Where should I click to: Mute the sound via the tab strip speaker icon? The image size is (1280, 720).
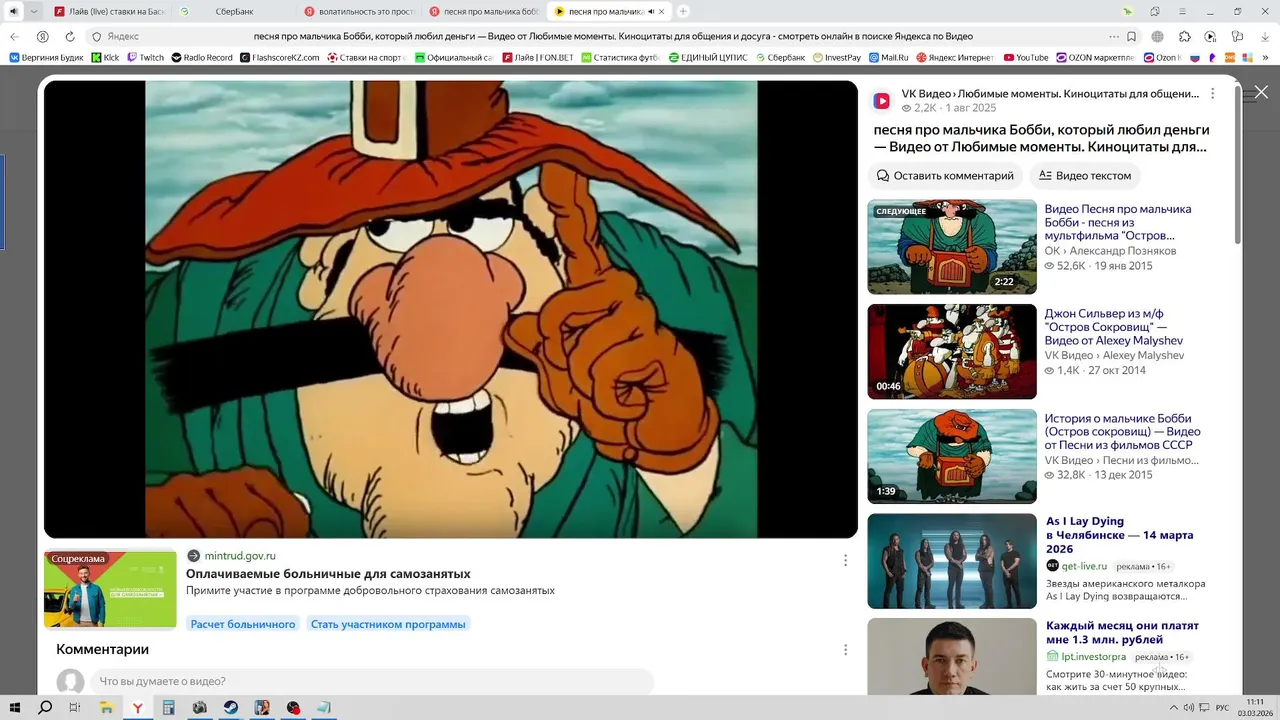[x=13, y=11]
